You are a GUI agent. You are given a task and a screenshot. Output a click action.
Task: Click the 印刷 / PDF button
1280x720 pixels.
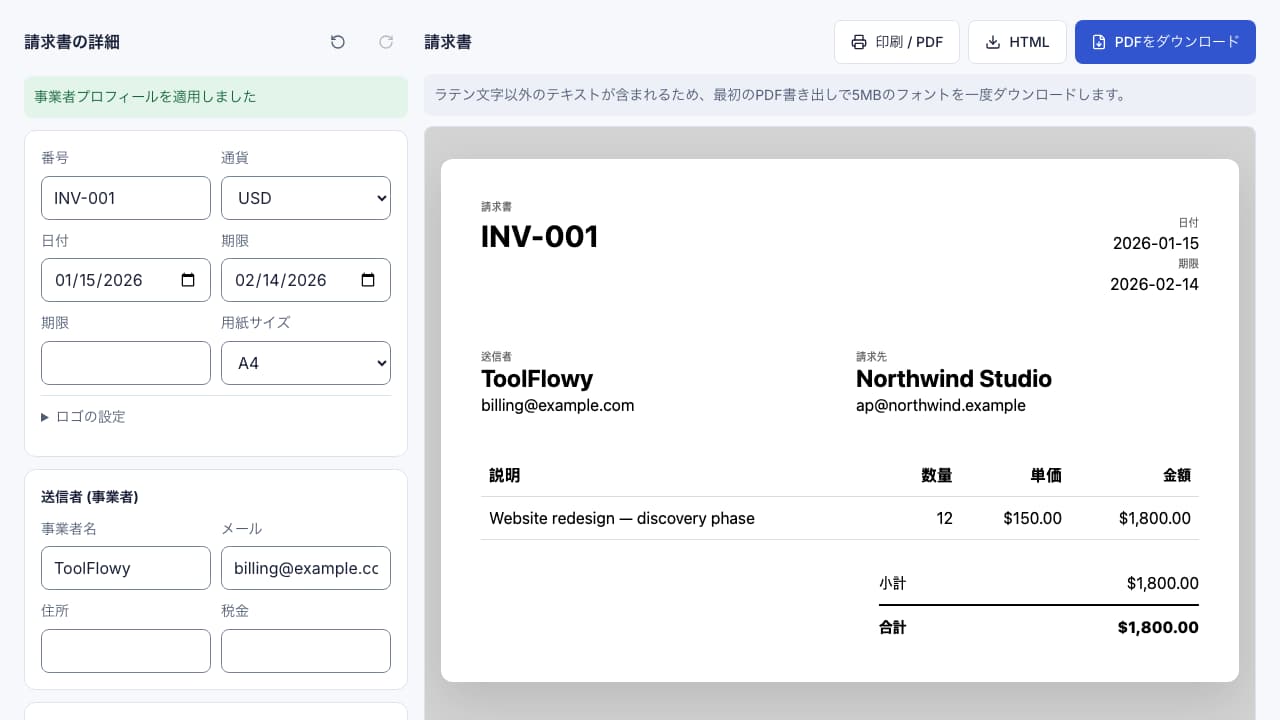click(897, 42)
